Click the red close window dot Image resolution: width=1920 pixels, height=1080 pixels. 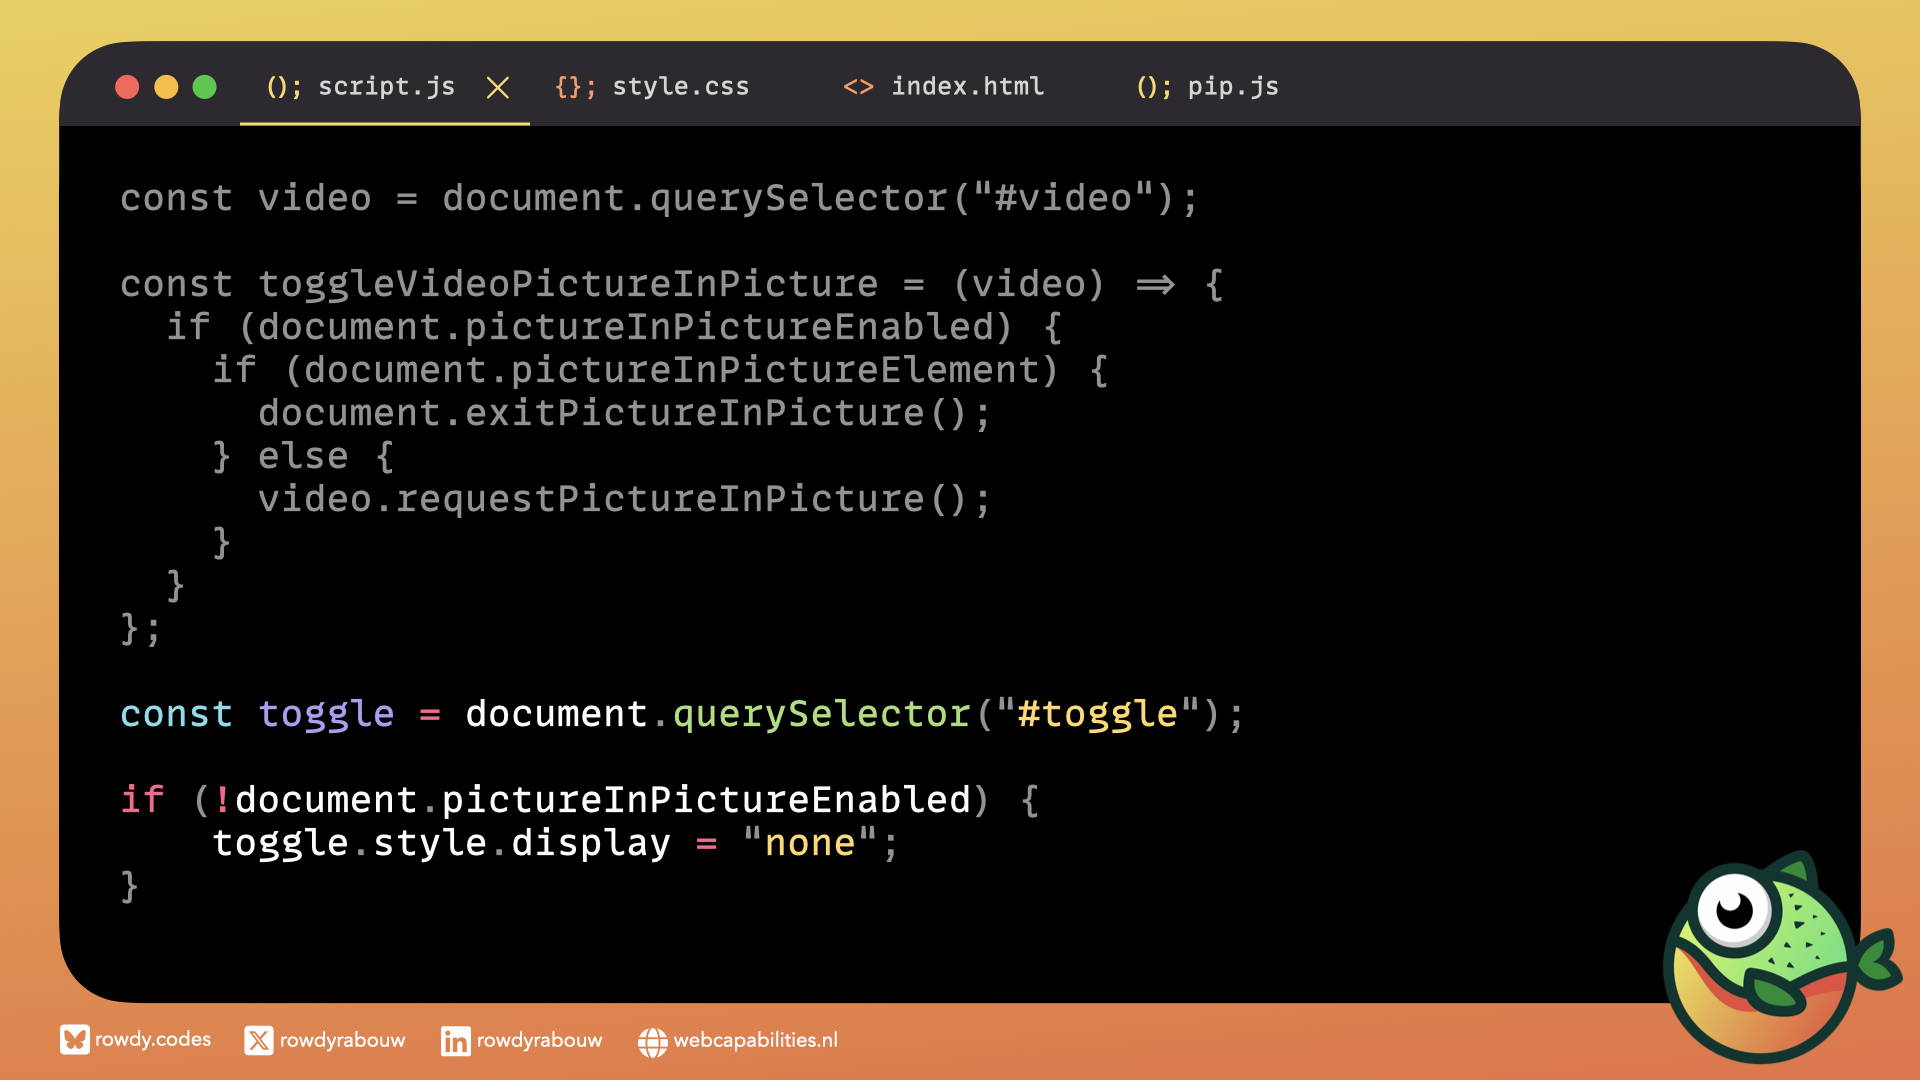pyautogui.click(x=127, y=87)
